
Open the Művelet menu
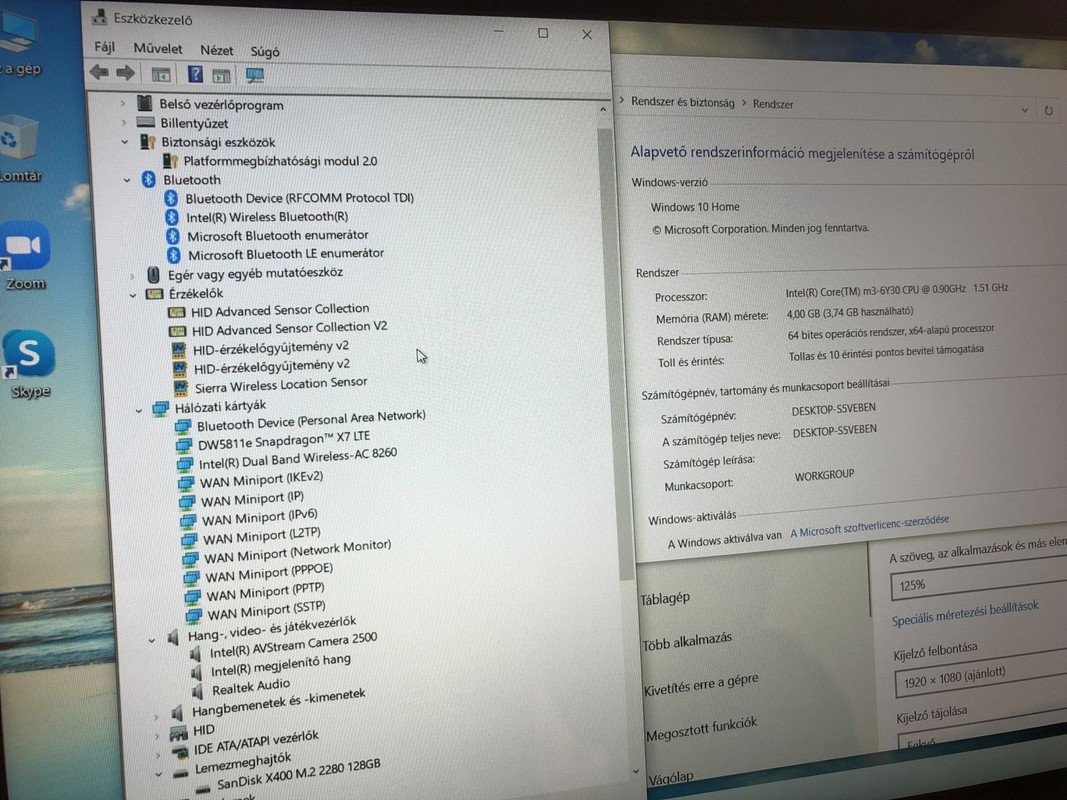point(158,49)
